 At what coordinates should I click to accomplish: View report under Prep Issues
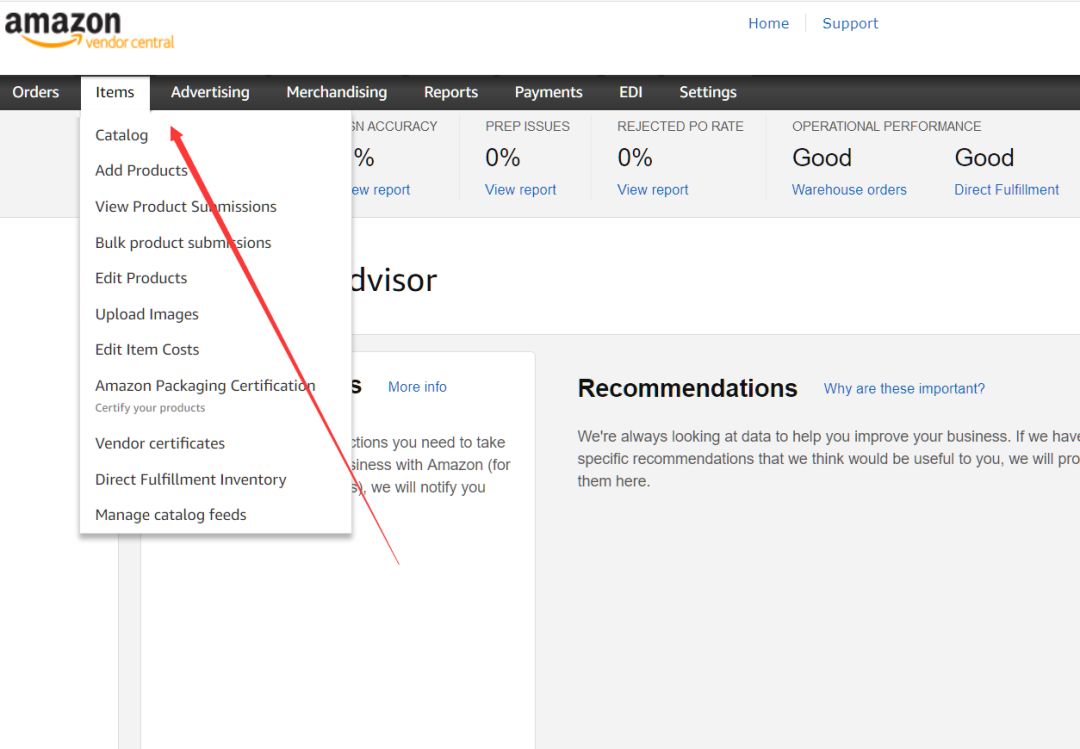pyautogui.click(x=521, y=189)
